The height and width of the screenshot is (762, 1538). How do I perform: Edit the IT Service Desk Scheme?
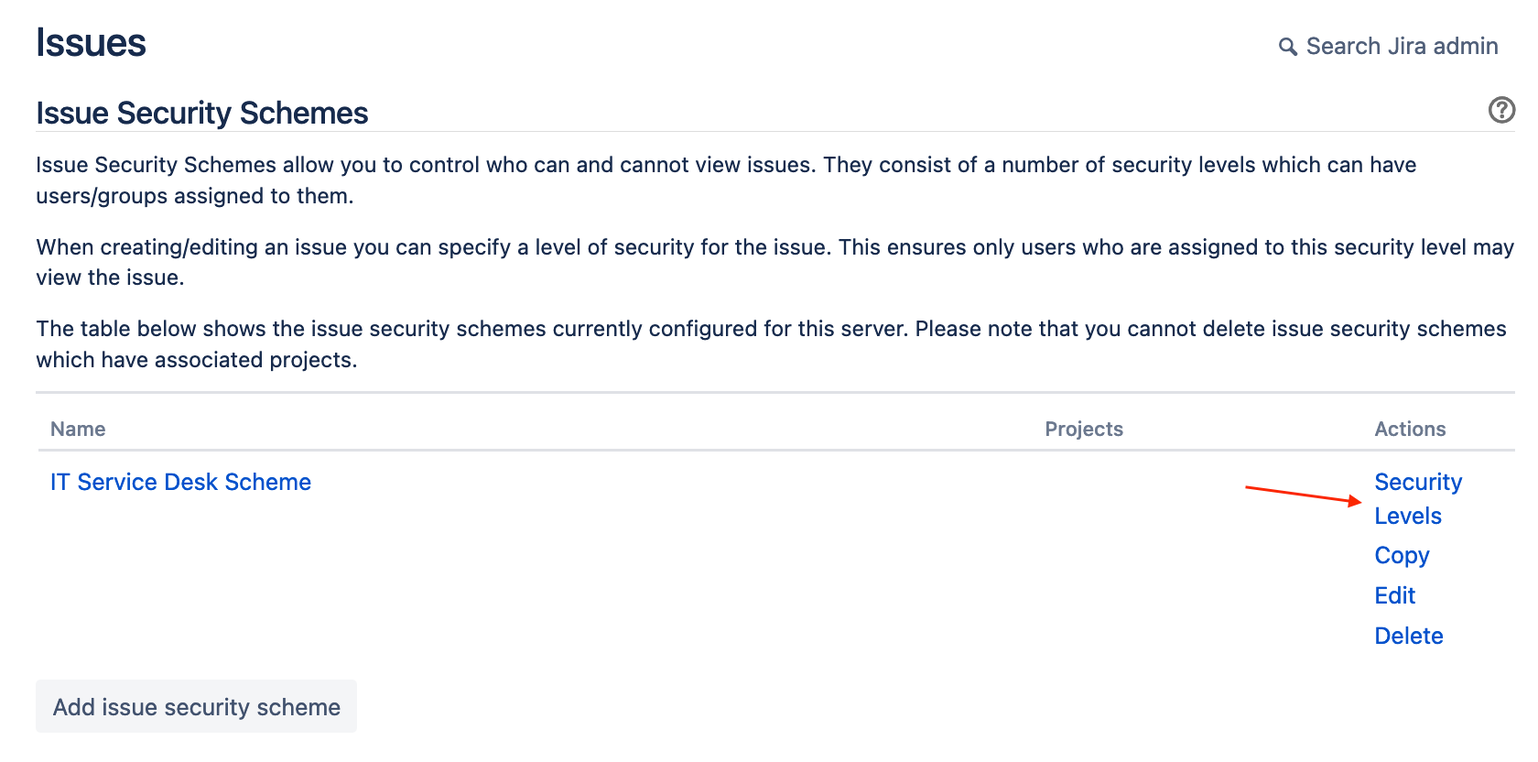1395,596
